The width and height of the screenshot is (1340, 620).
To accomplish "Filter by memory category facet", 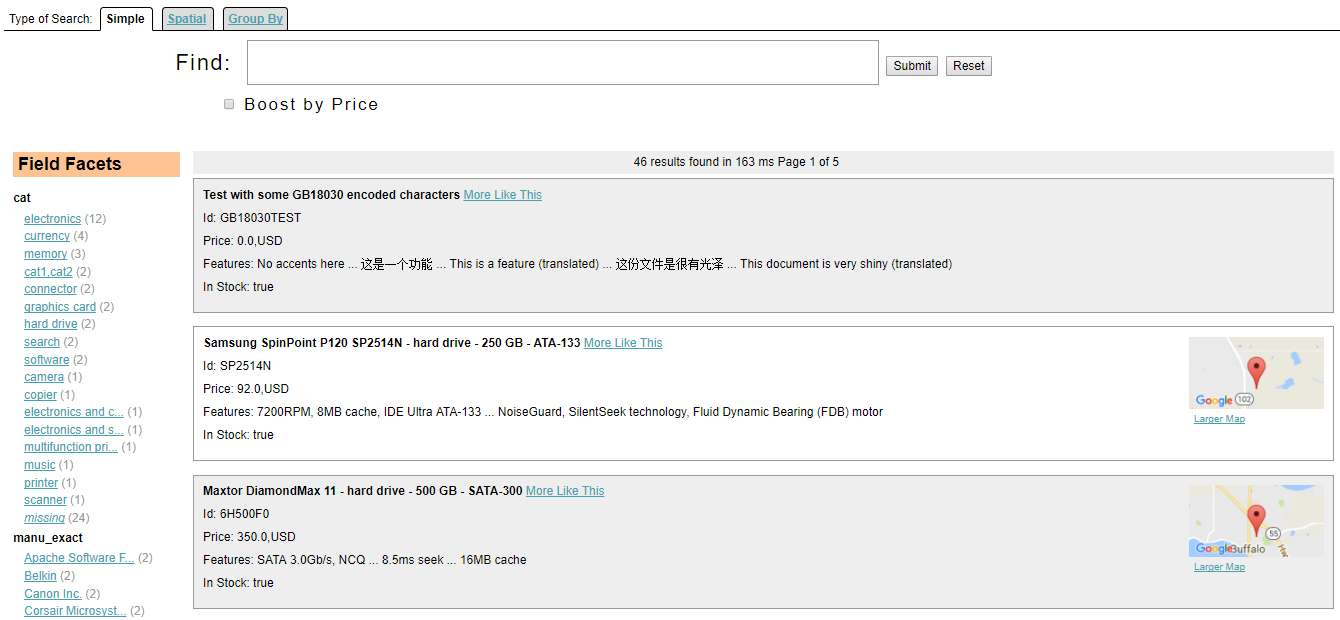I will (46, 254).
